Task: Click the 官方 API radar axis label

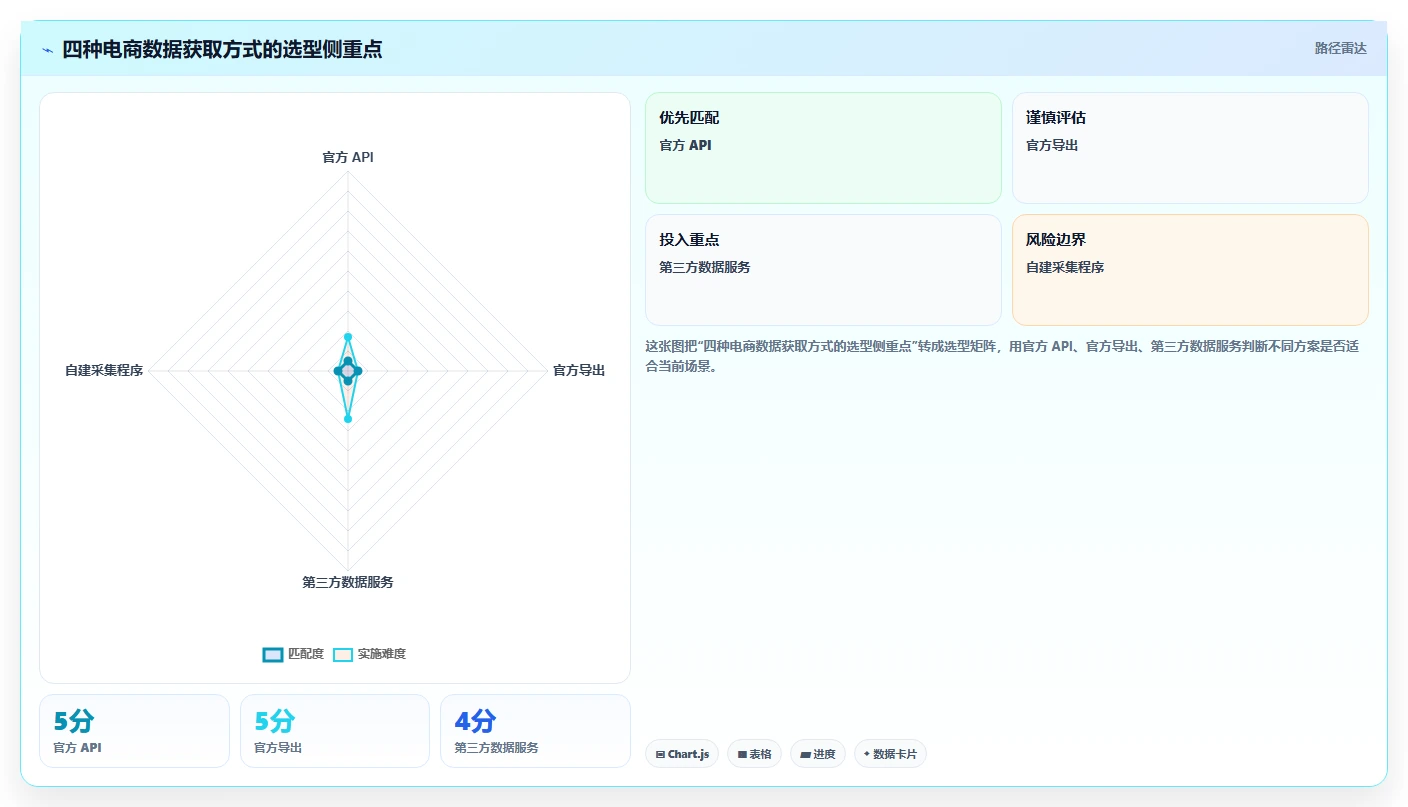Action: (x=348, y=157)
